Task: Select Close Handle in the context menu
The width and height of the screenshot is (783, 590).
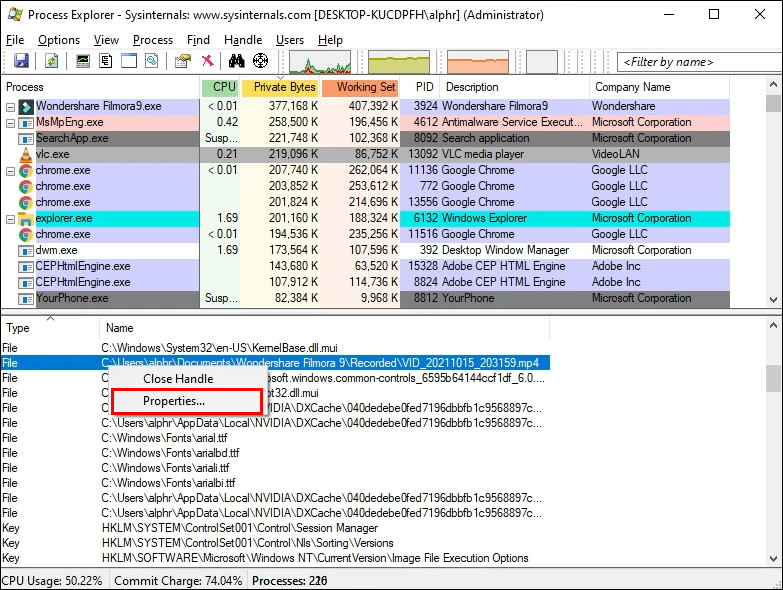Action: tap(178, 379)
